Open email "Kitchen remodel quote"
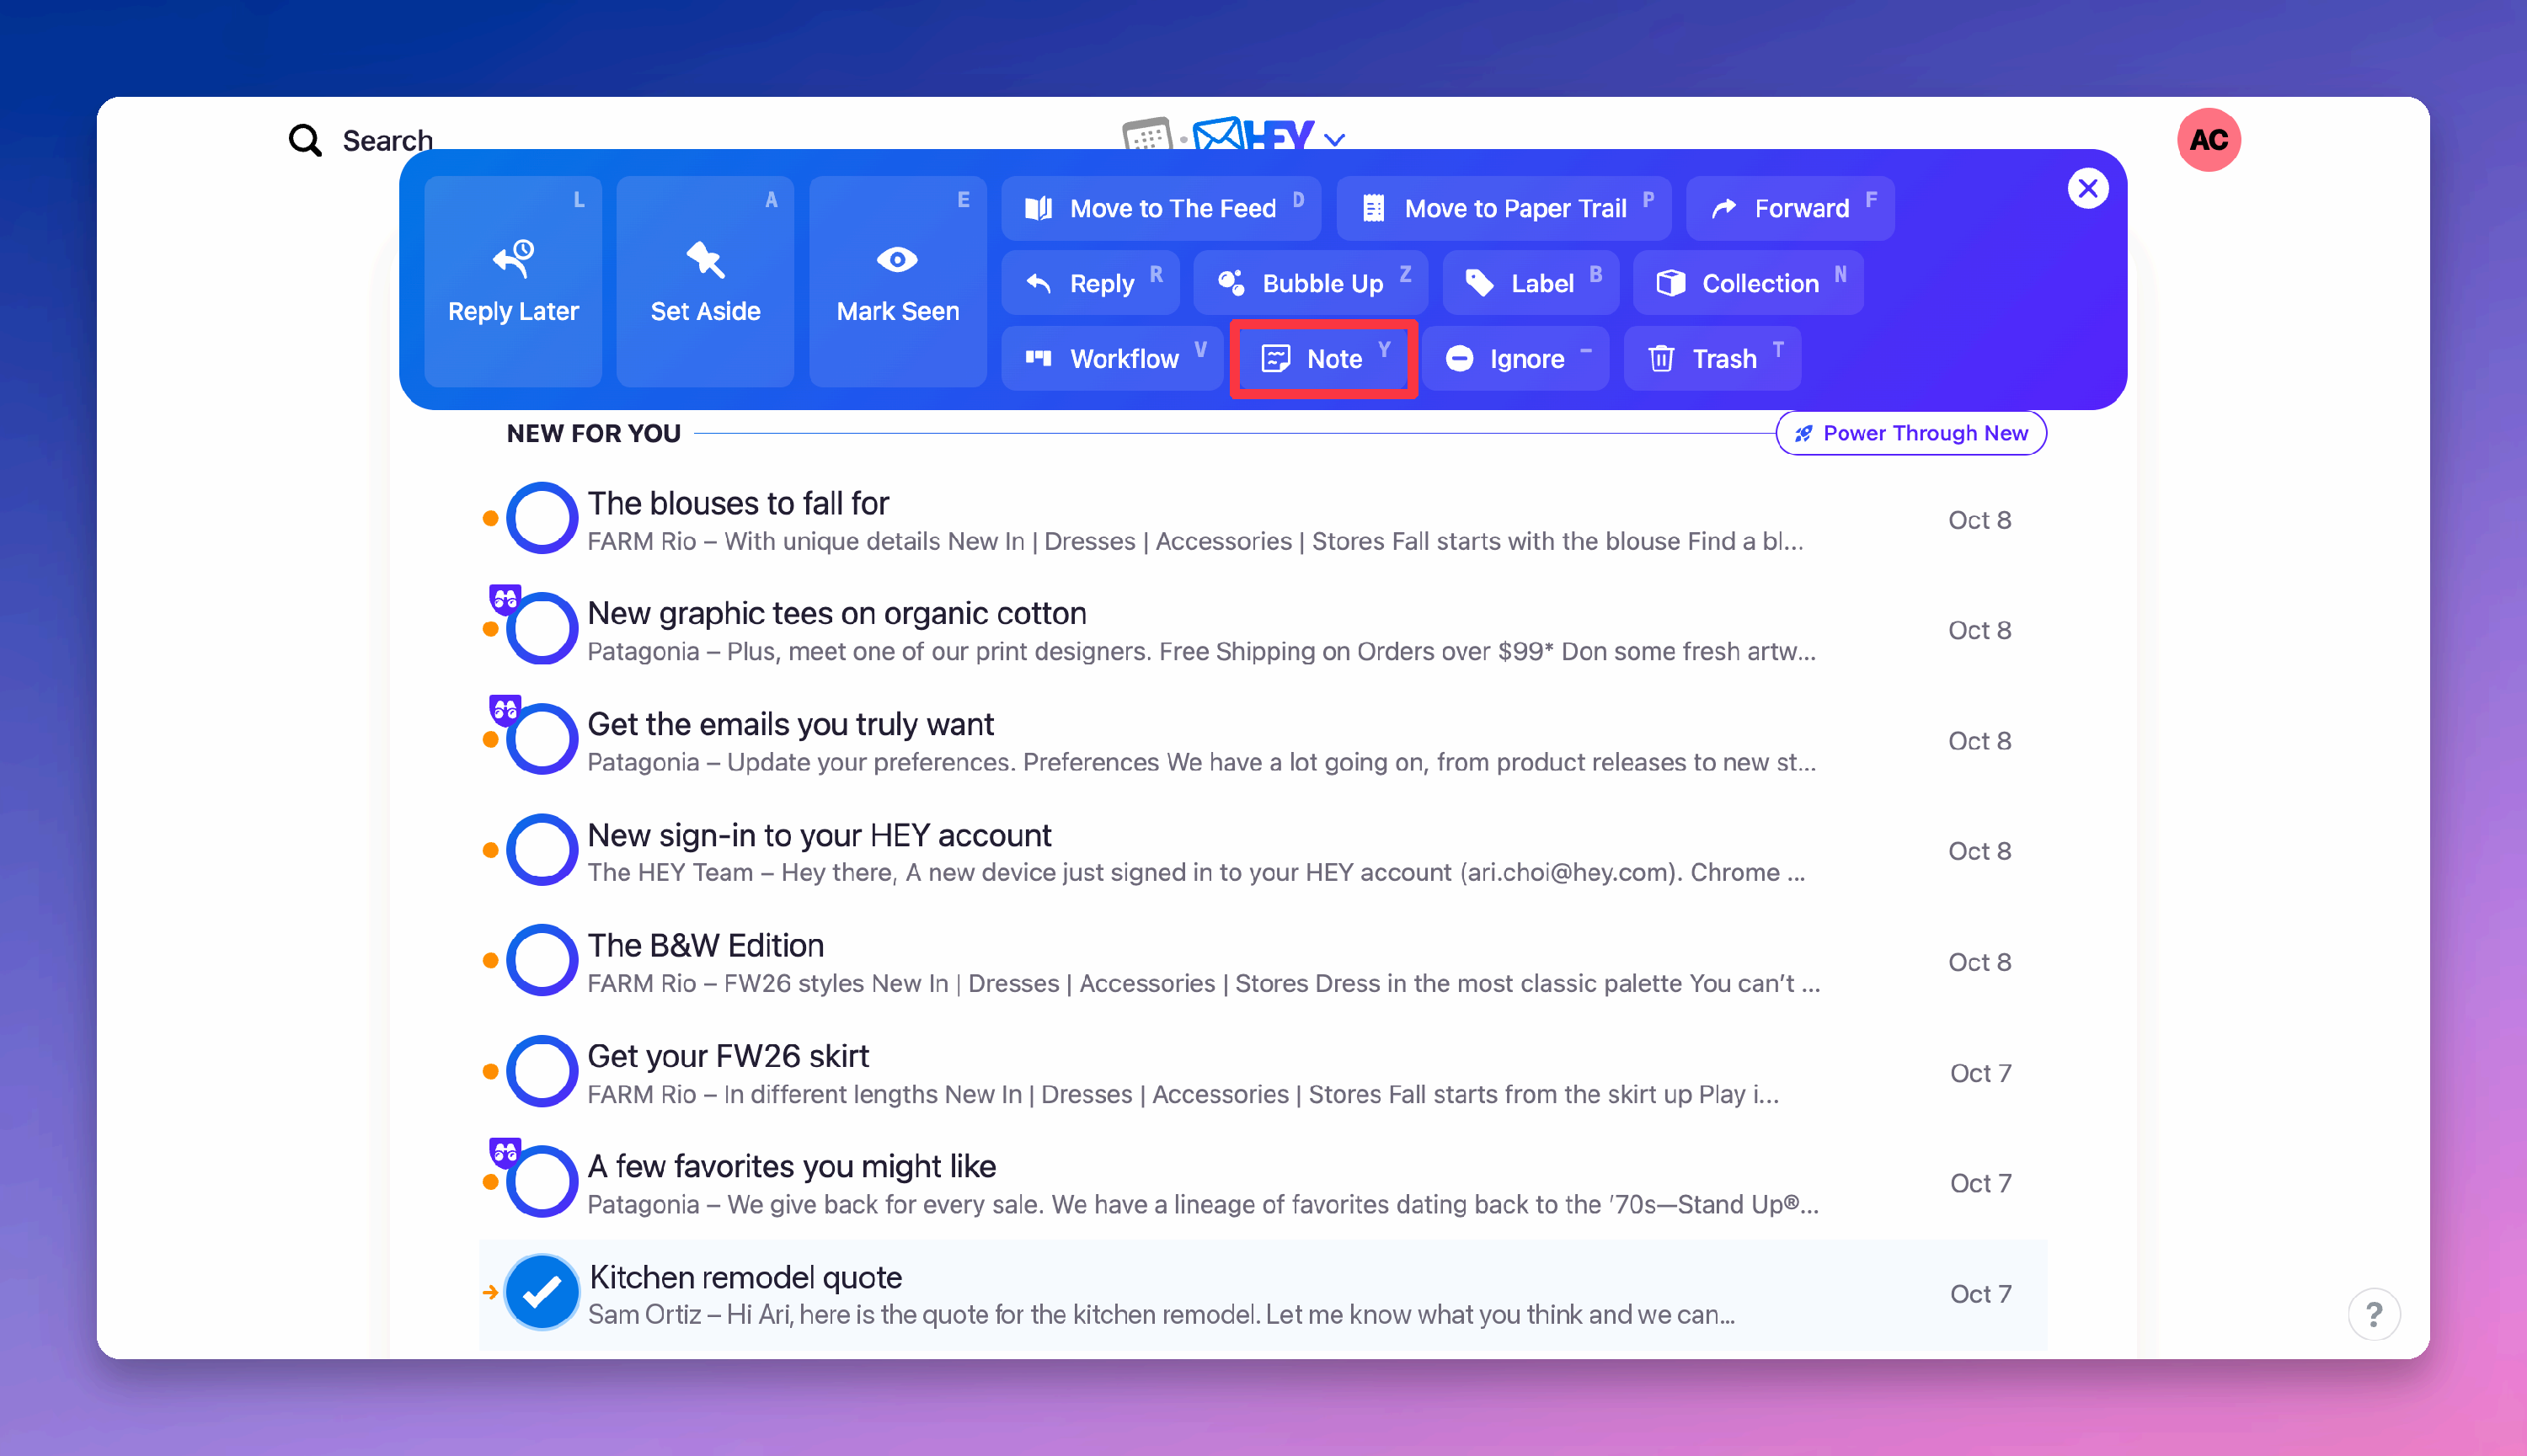The height and width of the screenshot is (1456, 2527). coord(1263,1294)
